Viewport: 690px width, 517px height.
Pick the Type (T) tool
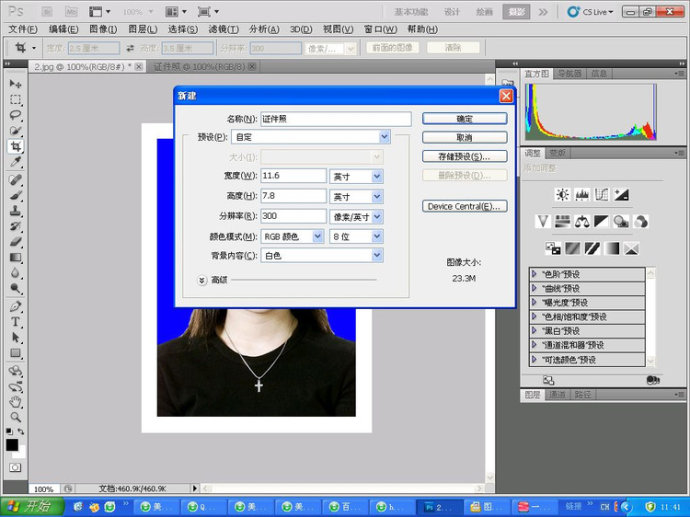click(x=15, y=322)
